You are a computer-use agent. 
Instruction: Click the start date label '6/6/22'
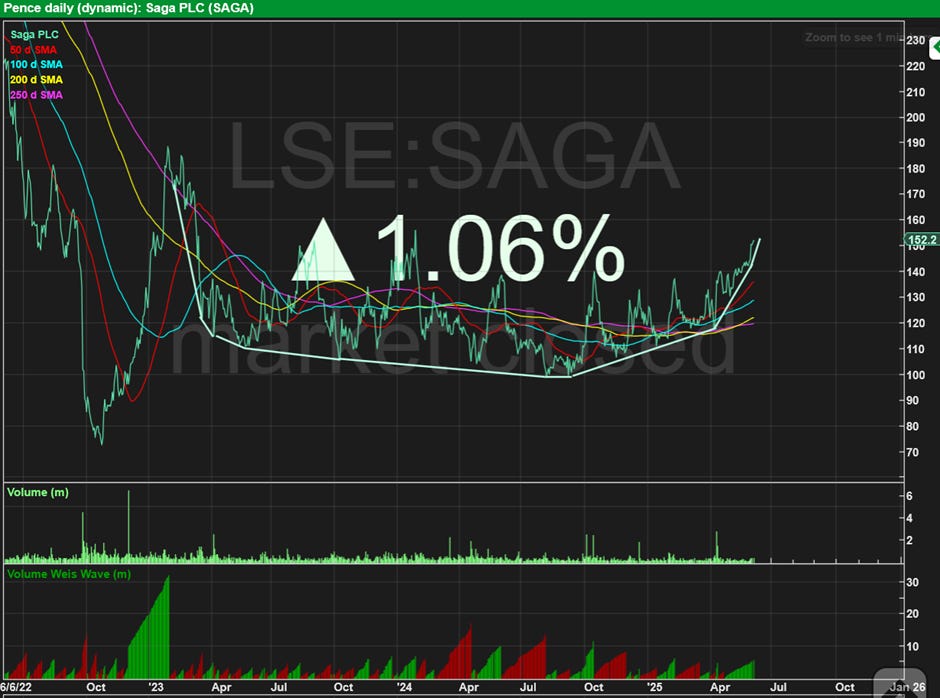(x=16, y=687)
